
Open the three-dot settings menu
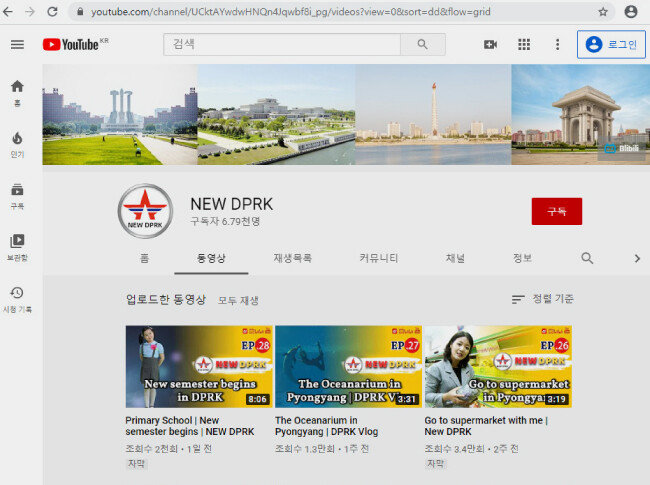coord(557,44)
